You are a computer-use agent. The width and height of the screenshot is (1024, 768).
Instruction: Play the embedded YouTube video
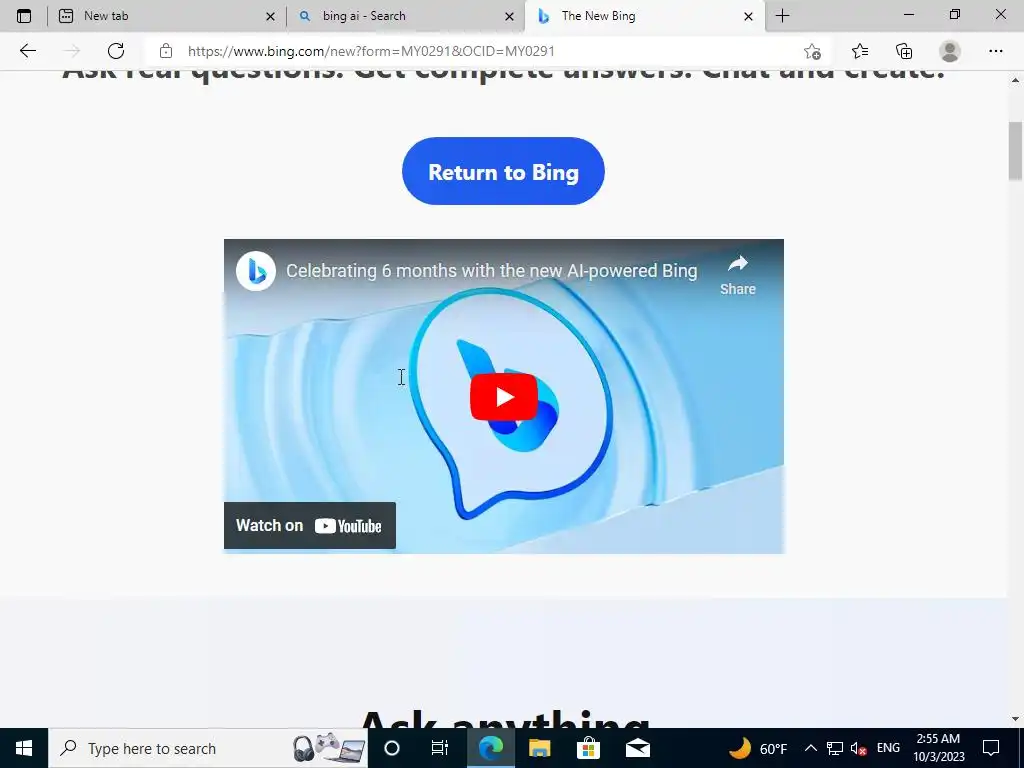pyautogui.click(x=504, y=396)
